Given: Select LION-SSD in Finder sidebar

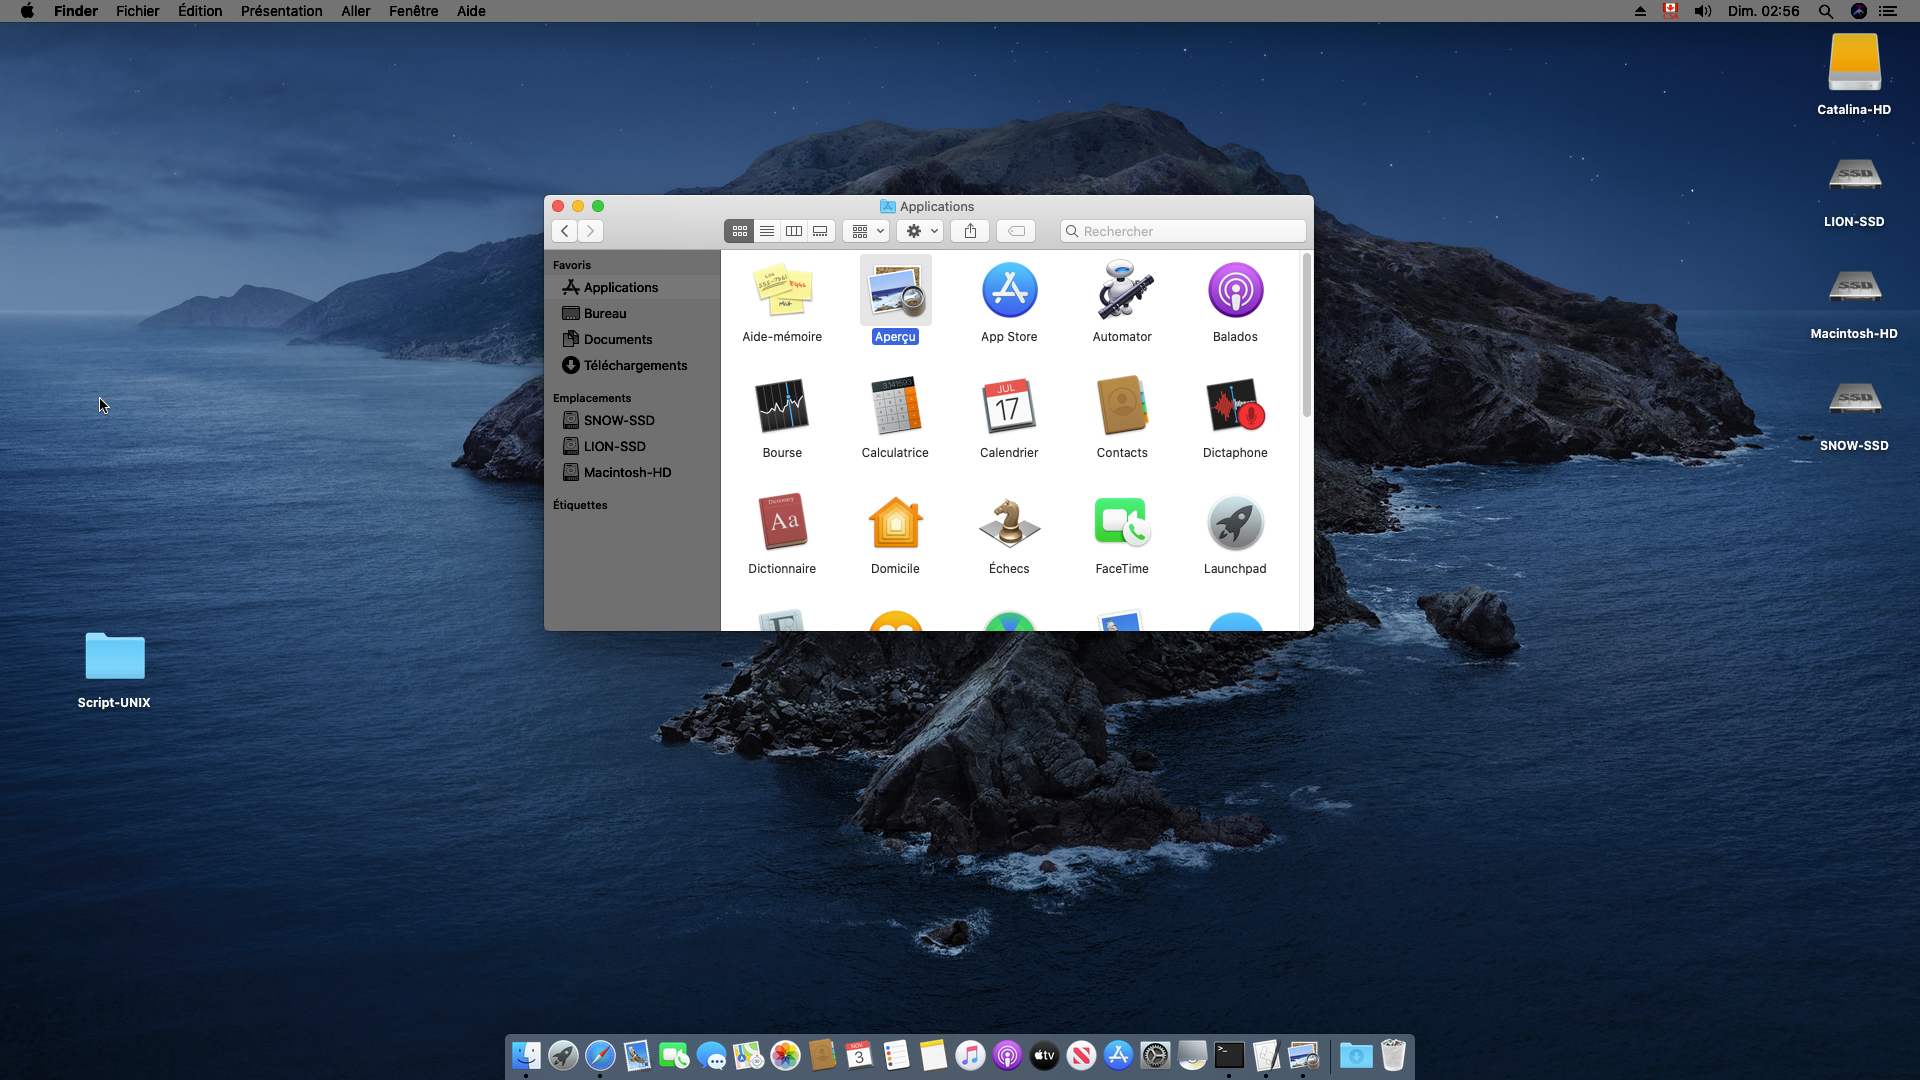Looking at the screenshot, I should point(632,446).
